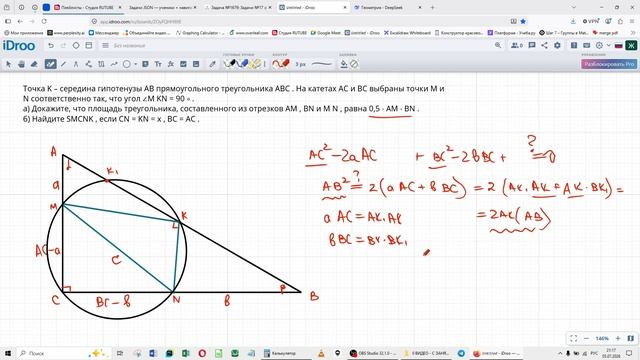This screenshot has height=360, width=640.
Task: Select the formula fx tool
Action: (171, 64)
